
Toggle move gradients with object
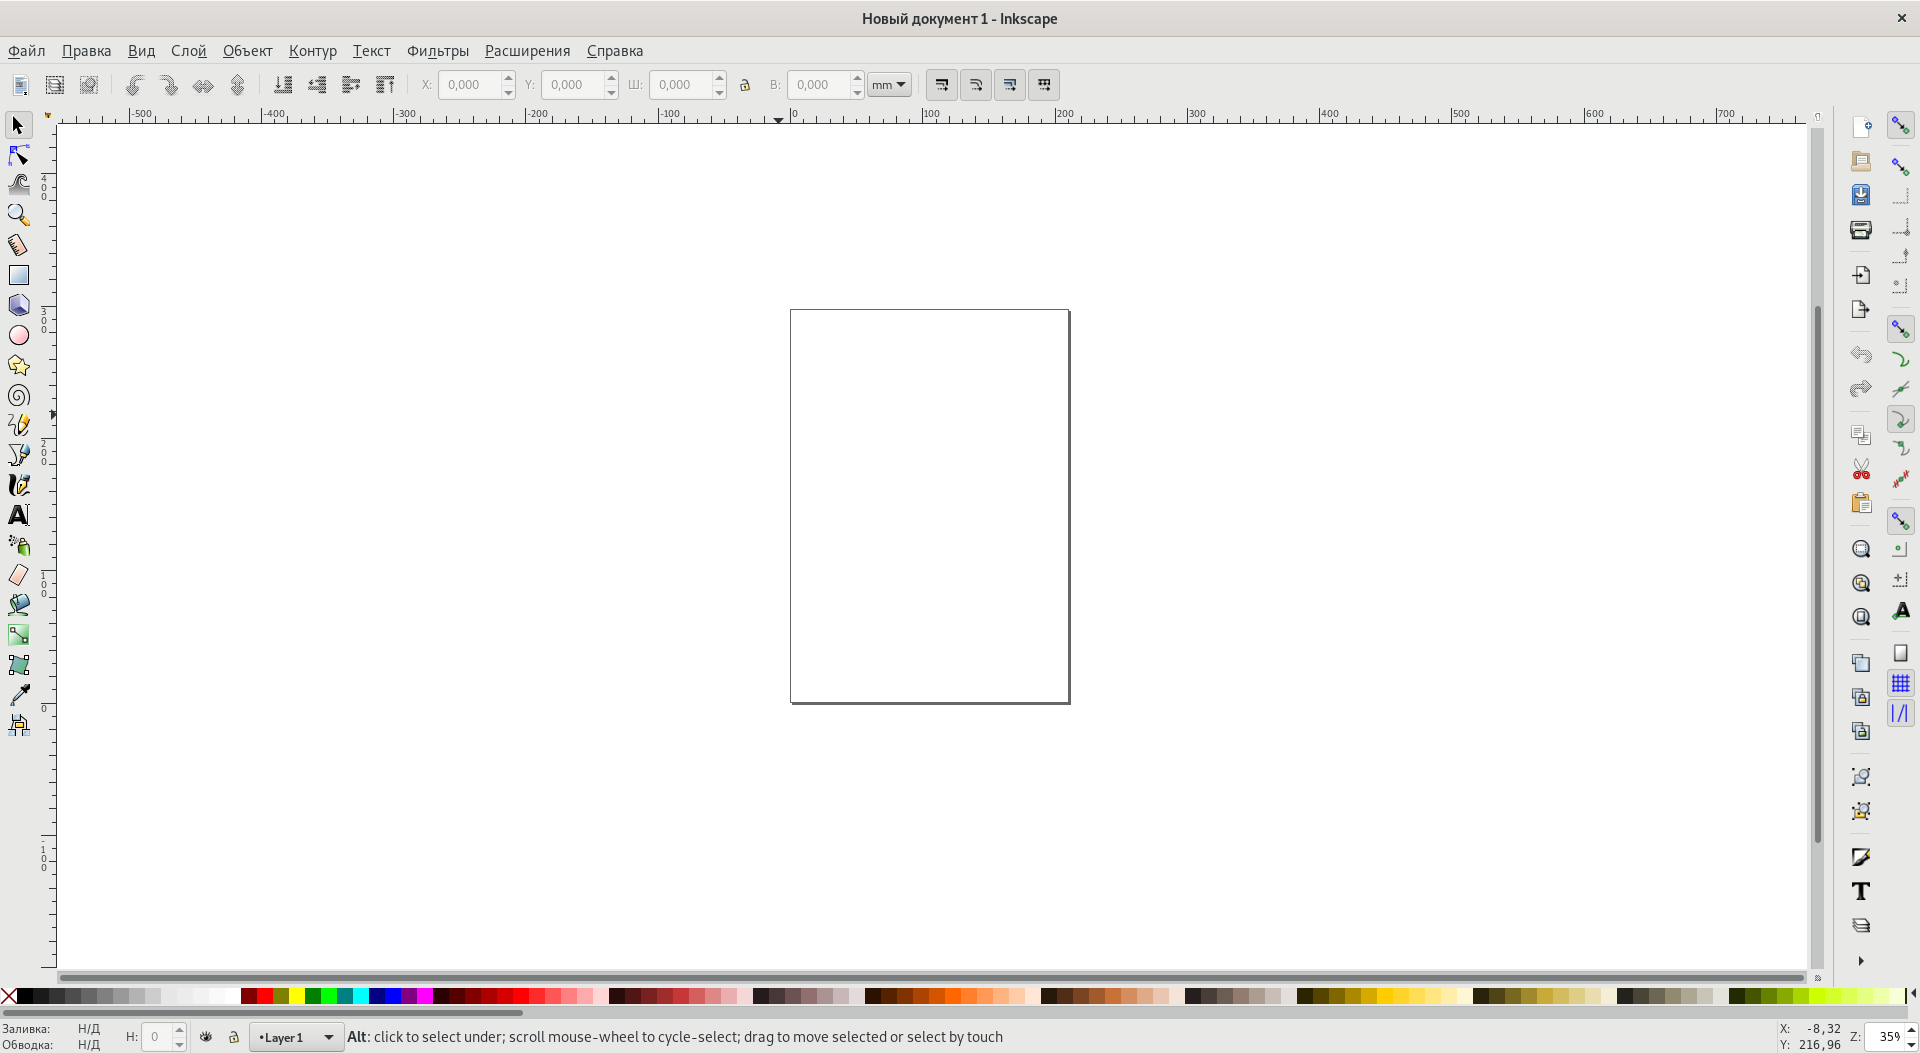click(x=1009, y=85)
